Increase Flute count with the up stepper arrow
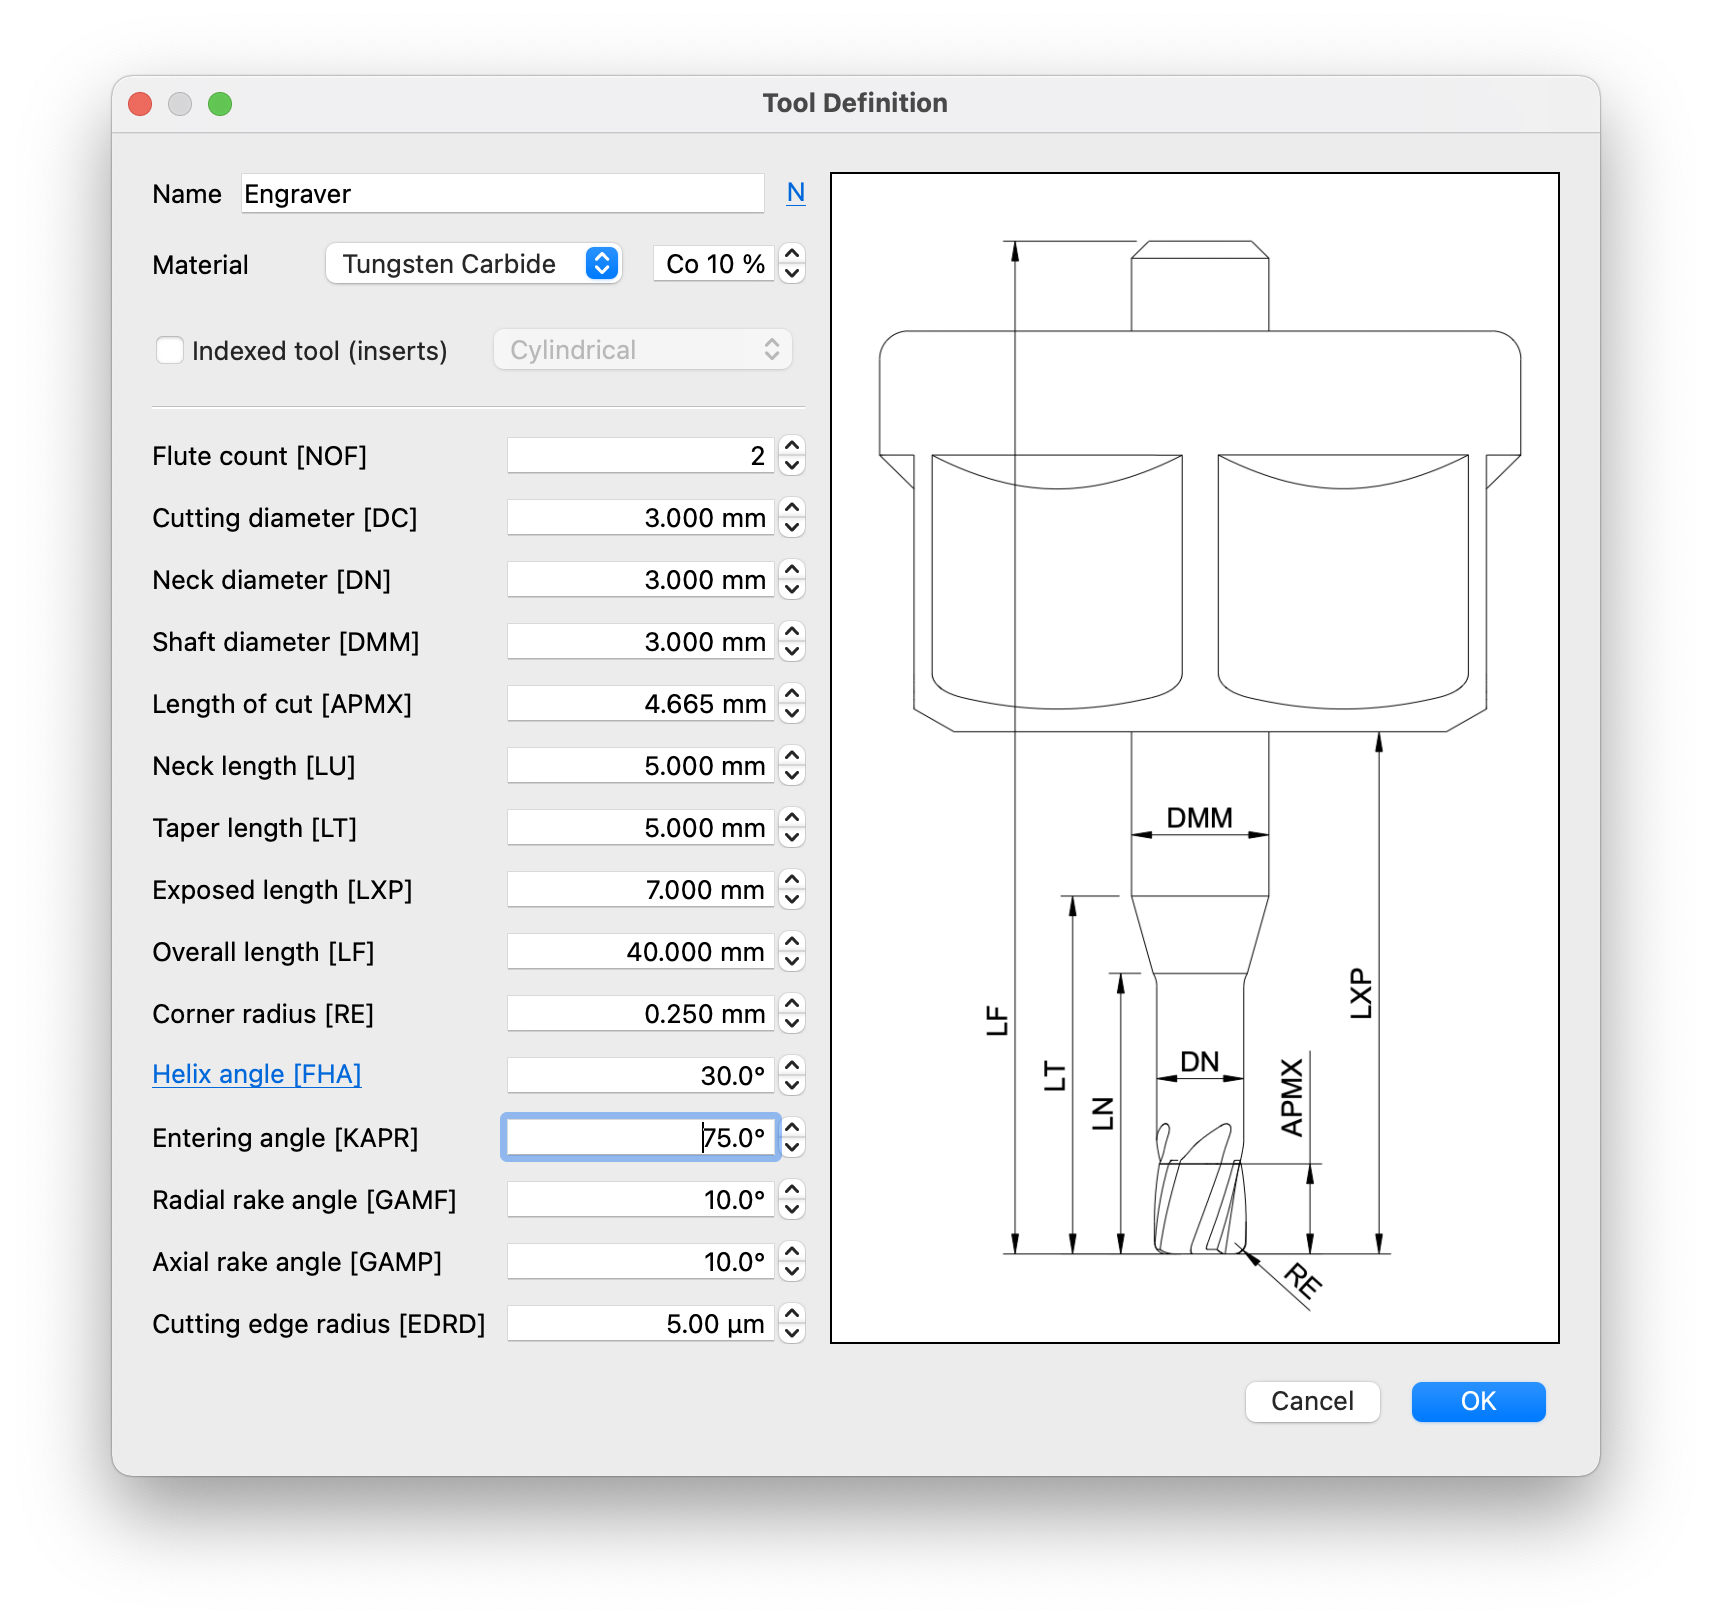Image resolution: width=1712 pixels, height=1624 pixels. pos(792,447)
